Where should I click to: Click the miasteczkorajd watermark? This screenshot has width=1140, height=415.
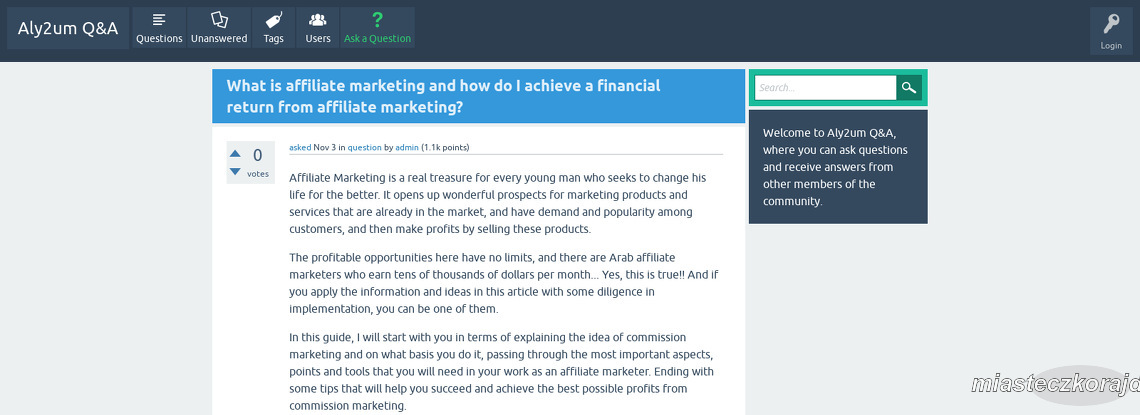(1055, 384)
